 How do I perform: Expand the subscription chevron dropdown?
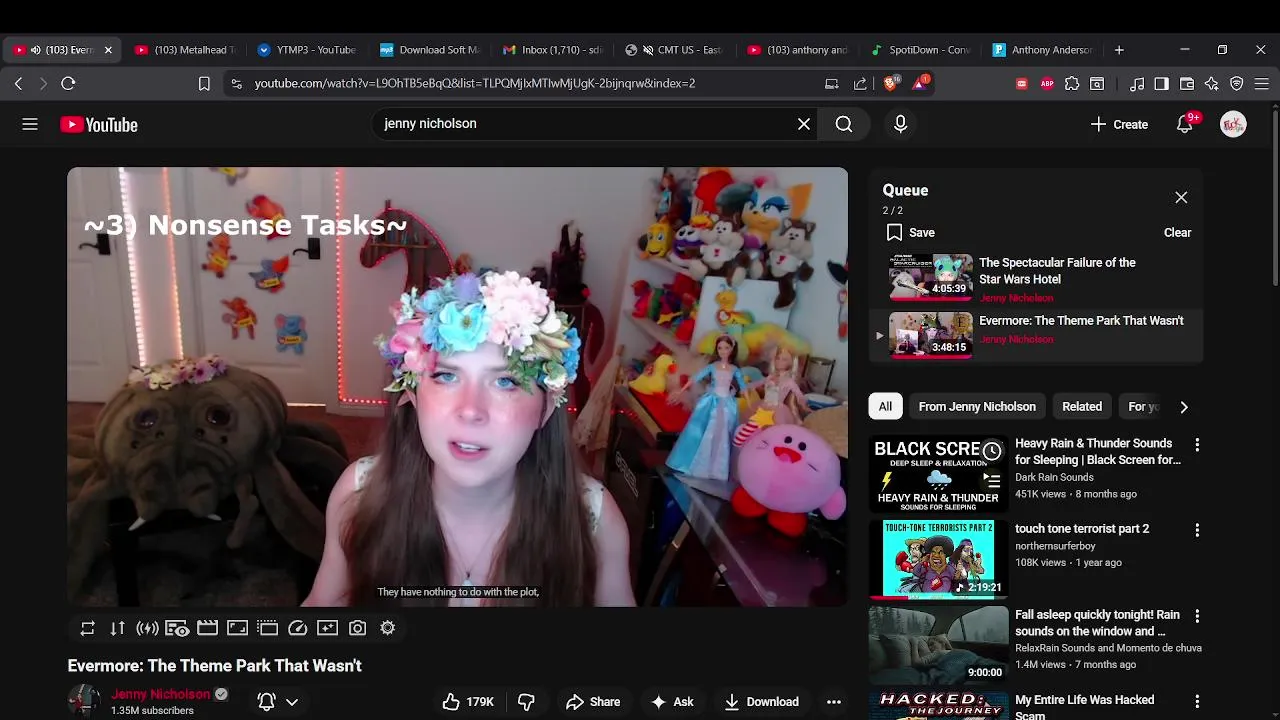click(x=292, y=702)
